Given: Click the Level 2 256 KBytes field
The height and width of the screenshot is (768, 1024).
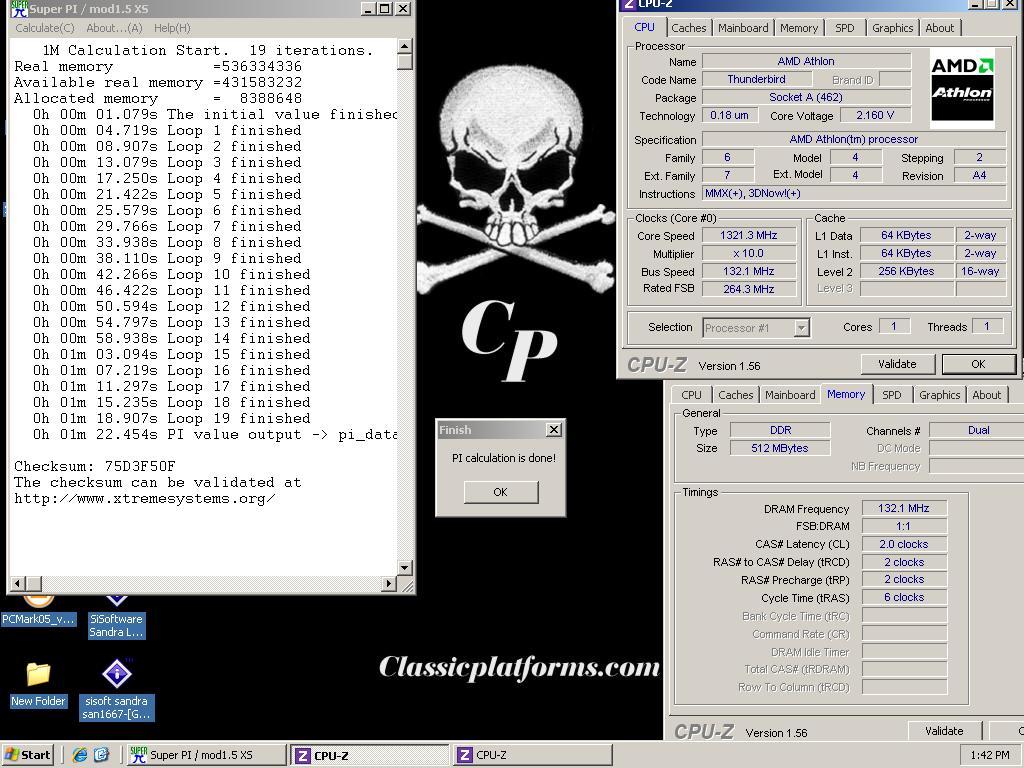Looking at the screenshot, I should 906,271.
